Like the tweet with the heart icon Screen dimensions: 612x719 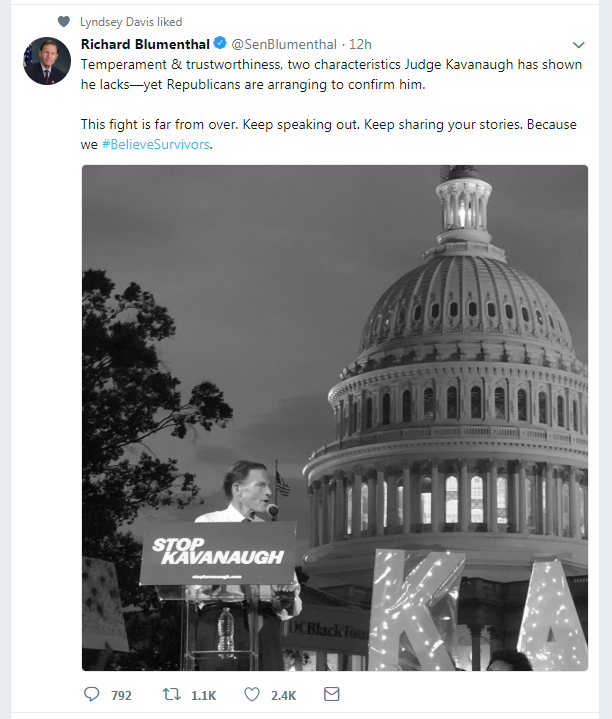coord(252,695)
